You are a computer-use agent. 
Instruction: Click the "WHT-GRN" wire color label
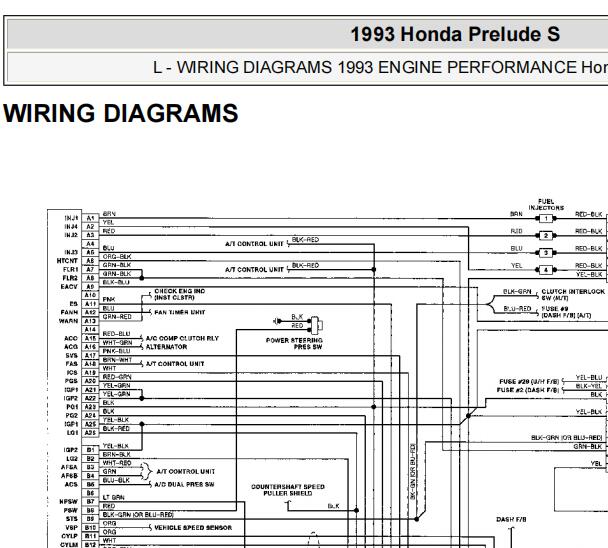[x=117, y=342]
